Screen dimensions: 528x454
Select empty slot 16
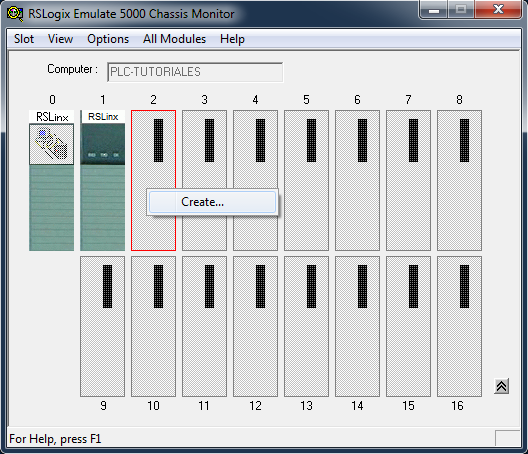point(459,326)
